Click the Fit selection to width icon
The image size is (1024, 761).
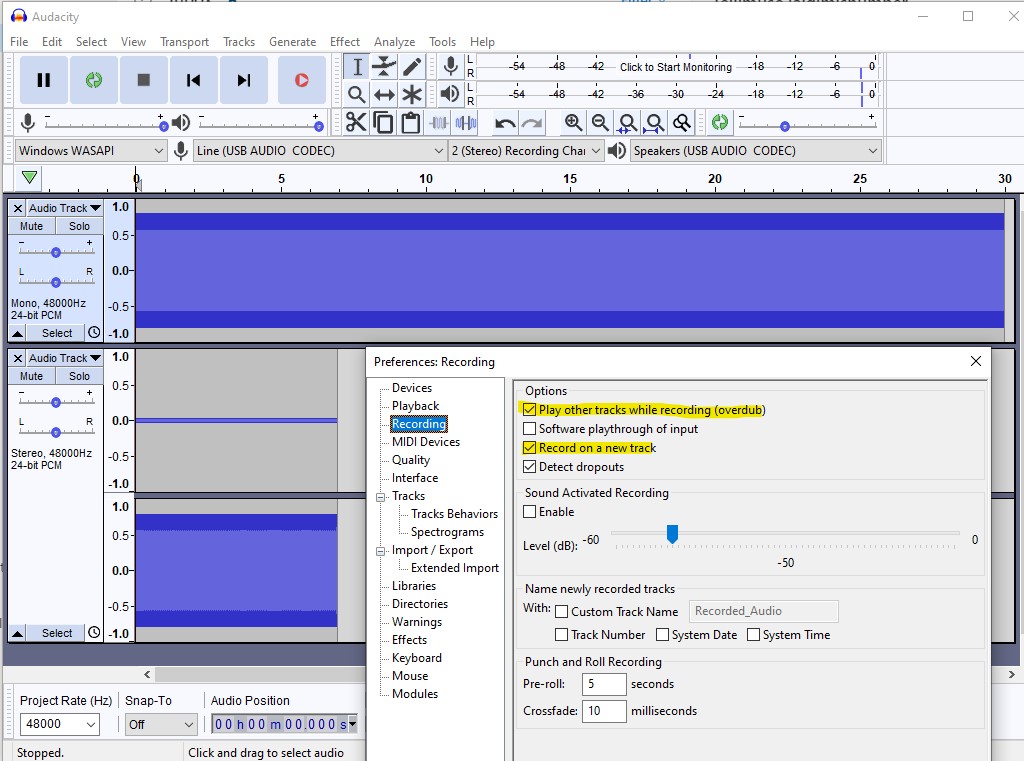(x=628, y=122)
